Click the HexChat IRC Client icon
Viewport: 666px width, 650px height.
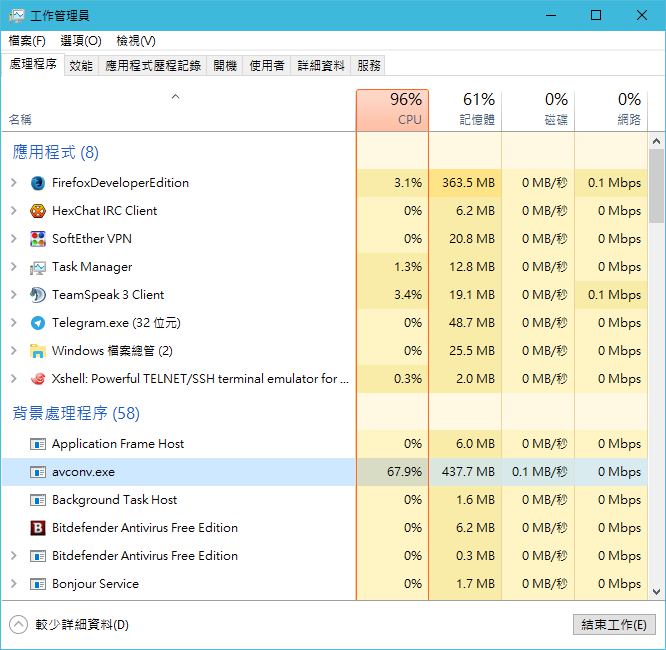click(38, 211)
